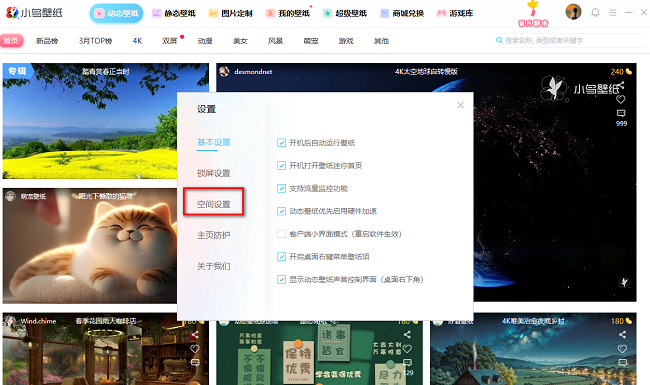Screen dimensions: 650x385
Task: Open the green sticky-notes wallpaper
Action: [319, 353]
